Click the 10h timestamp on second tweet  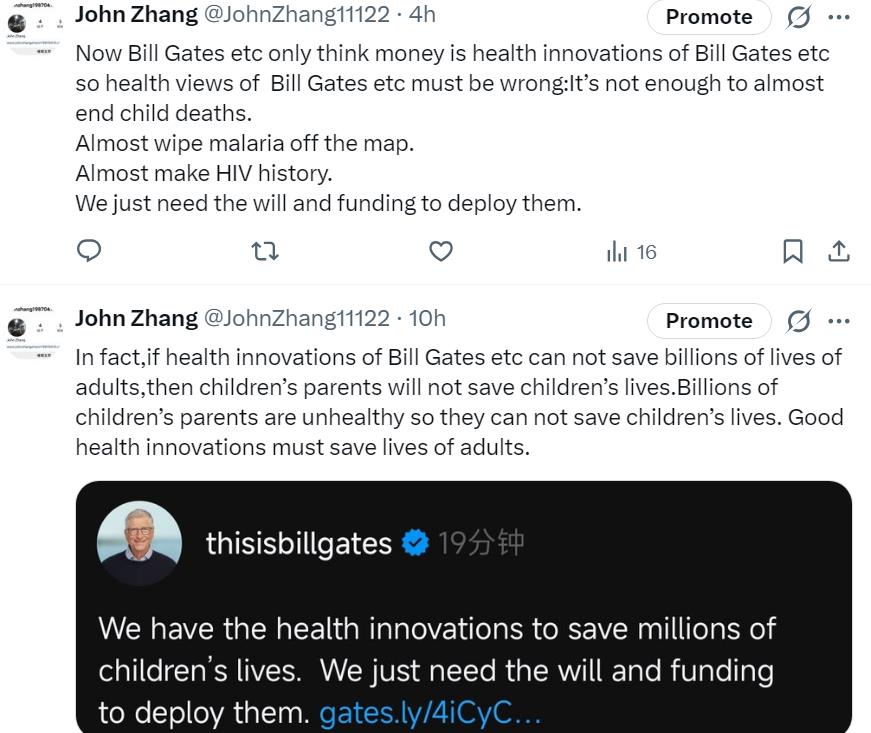pyautogui.click(x=427, y=318)
